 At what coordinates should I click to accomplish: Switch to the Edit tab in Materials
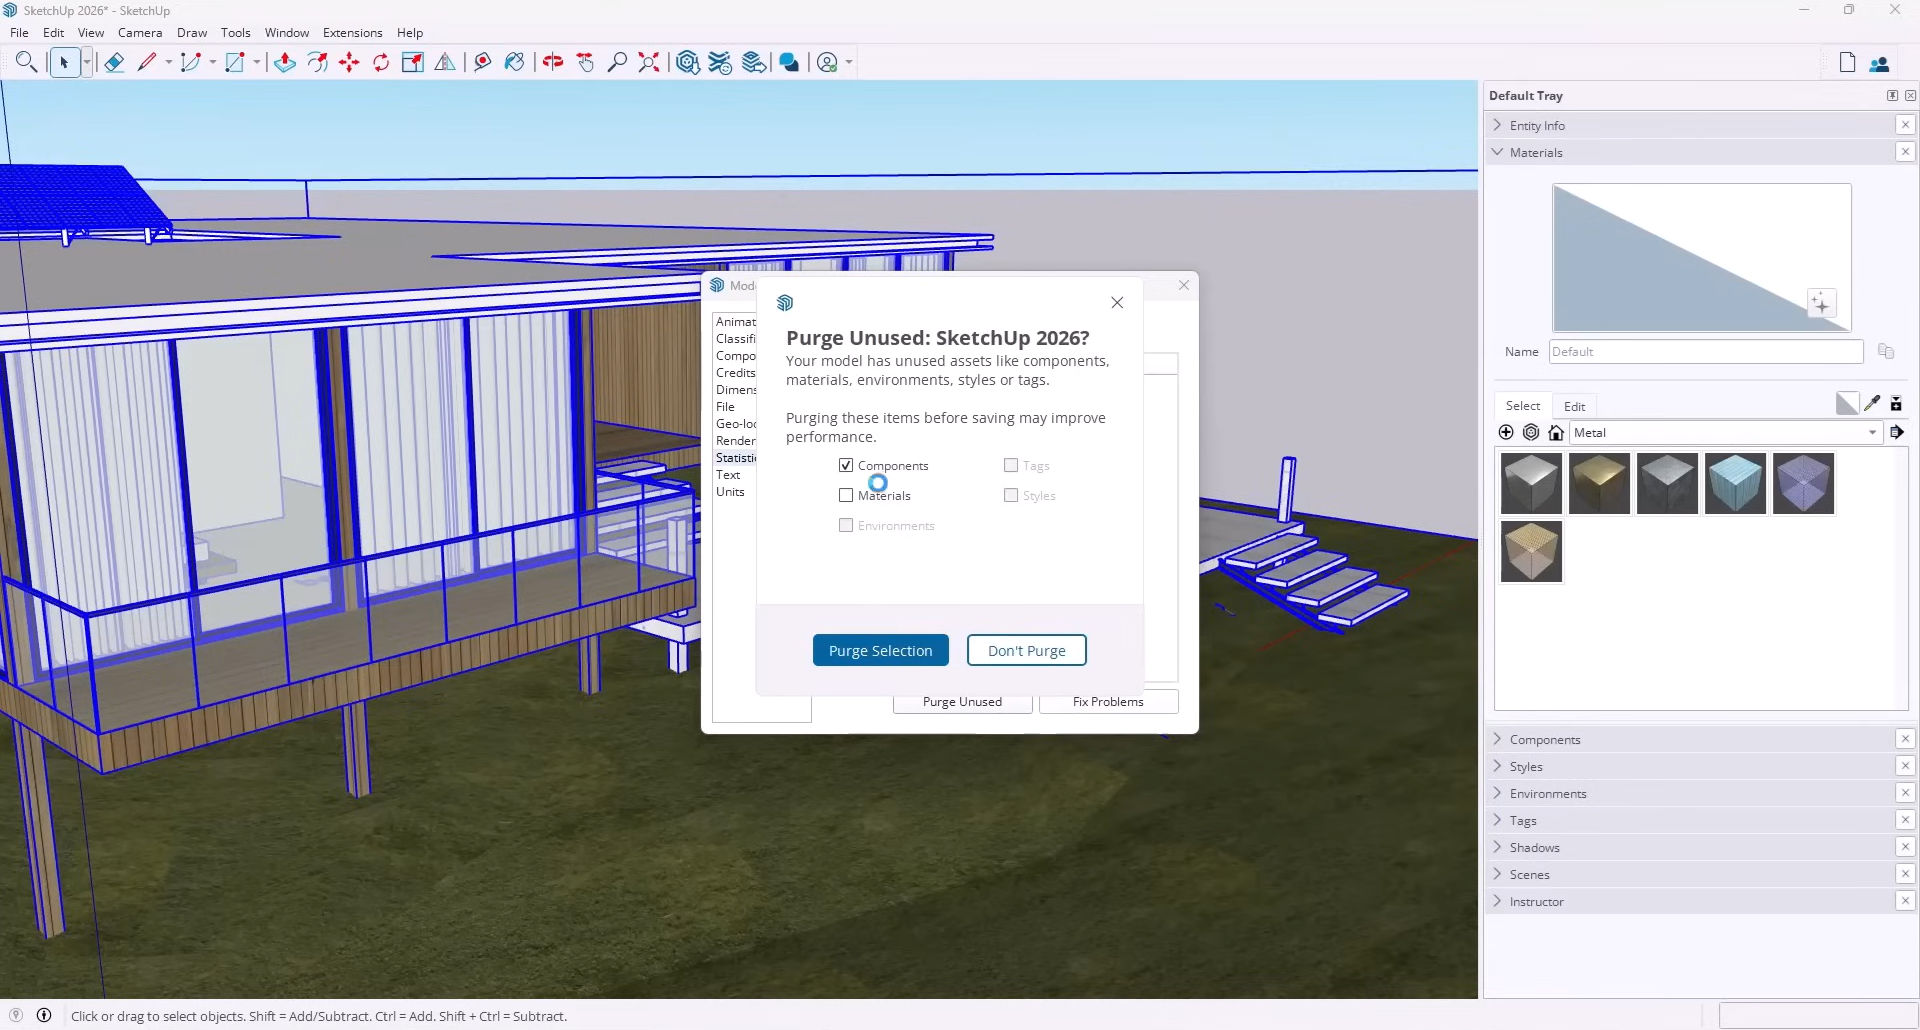point(1574,407)
